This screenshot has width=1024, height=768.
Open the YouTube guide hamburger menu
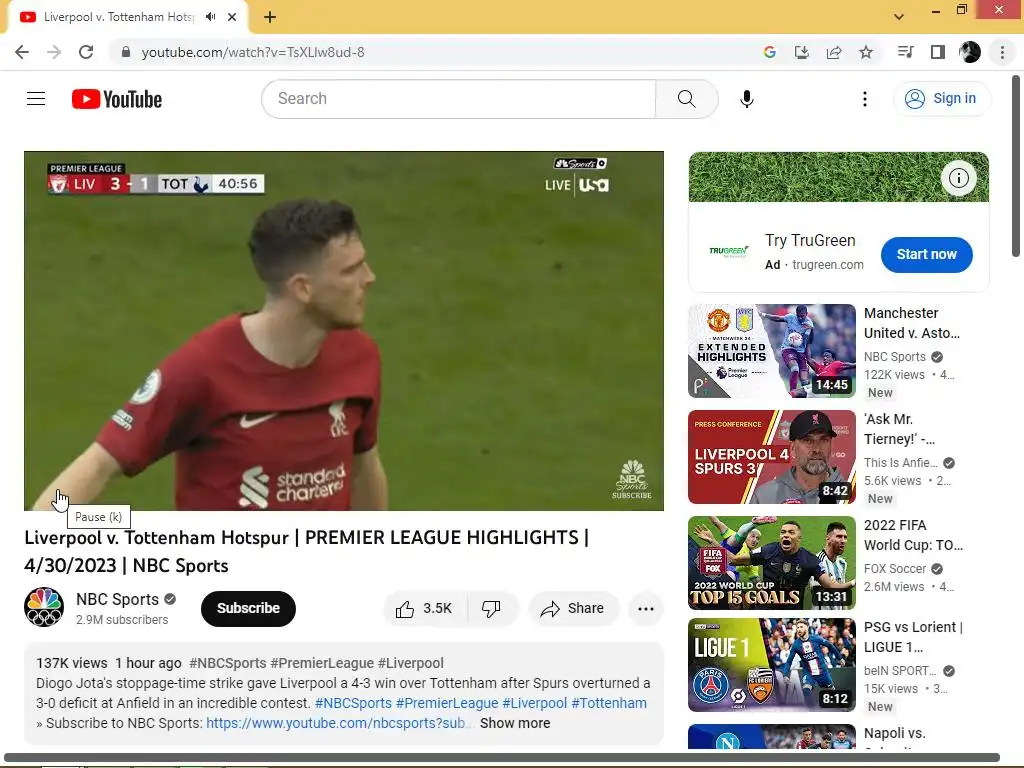[36, 99]
